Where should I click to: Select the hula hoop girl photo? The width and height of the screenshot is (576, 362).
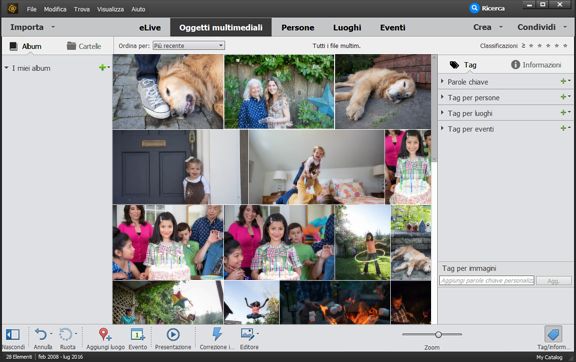(x=363, y=243)
